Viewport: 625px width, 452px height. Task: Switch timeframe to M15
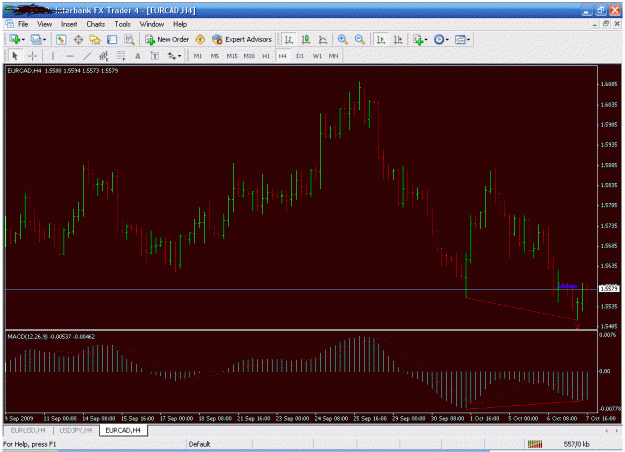click(232, 56)
